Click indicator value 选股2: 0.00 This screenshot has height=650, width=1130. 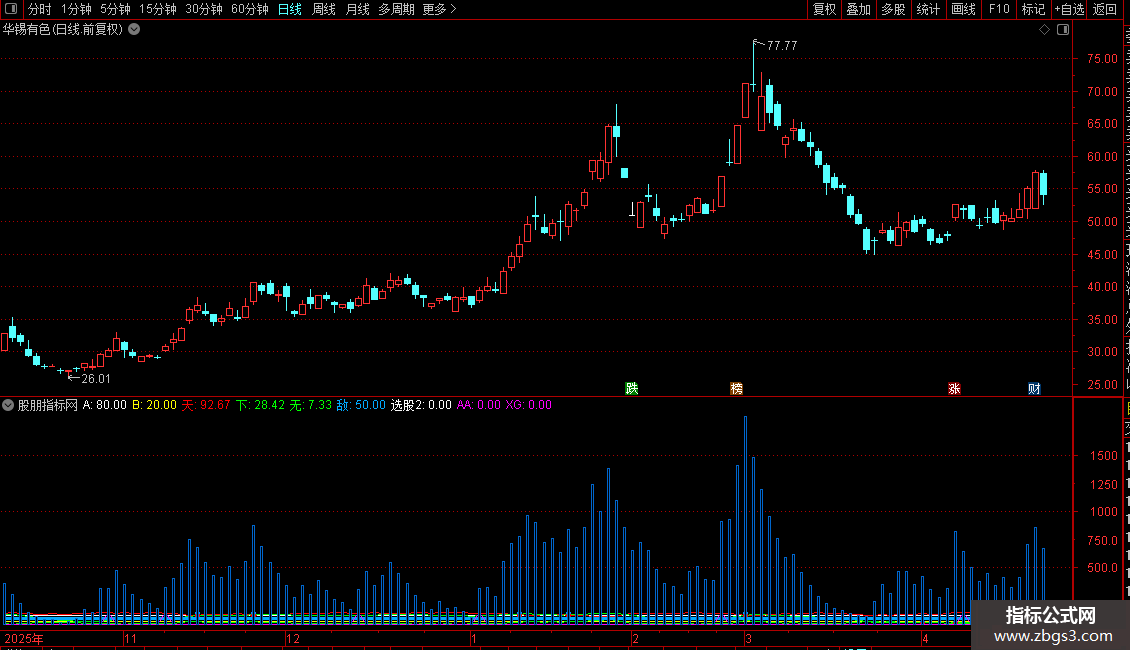[421, 405]
